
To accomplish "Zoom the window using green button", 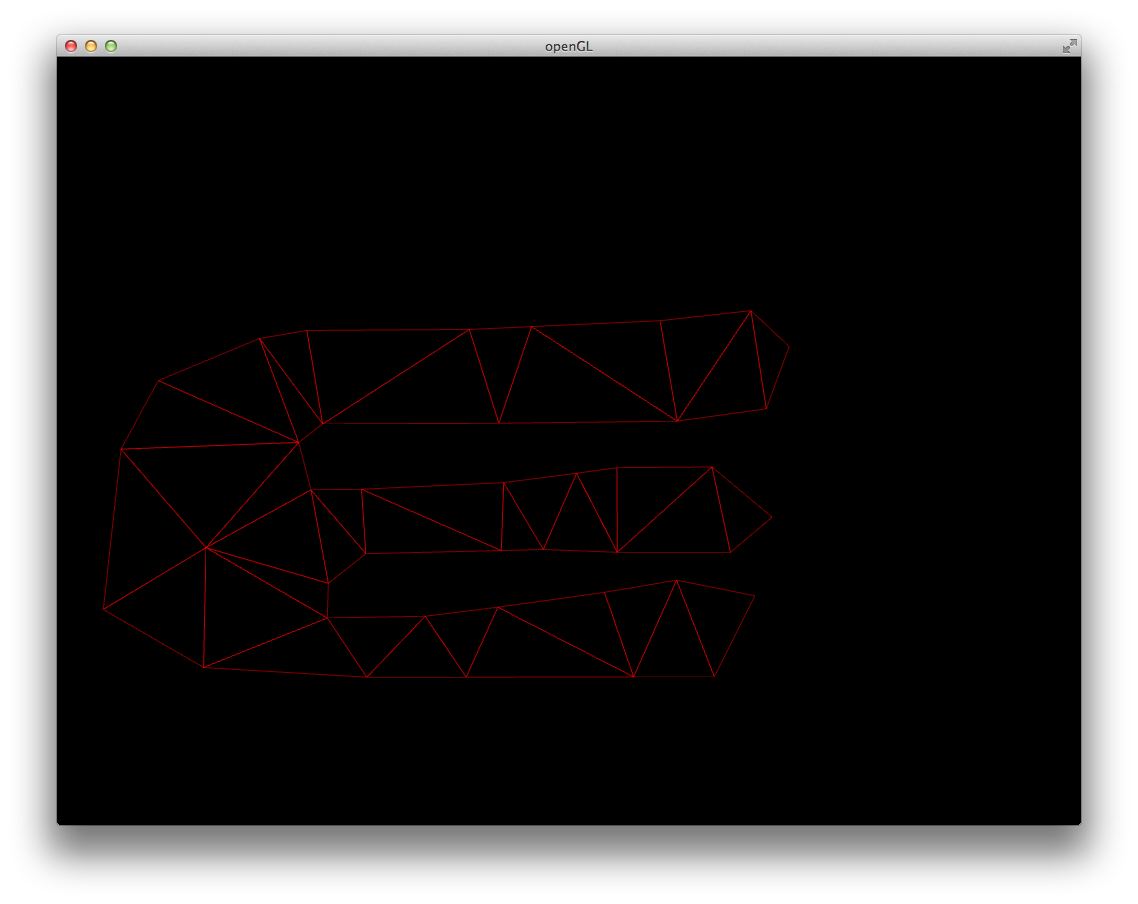I will tap(111, 46).
